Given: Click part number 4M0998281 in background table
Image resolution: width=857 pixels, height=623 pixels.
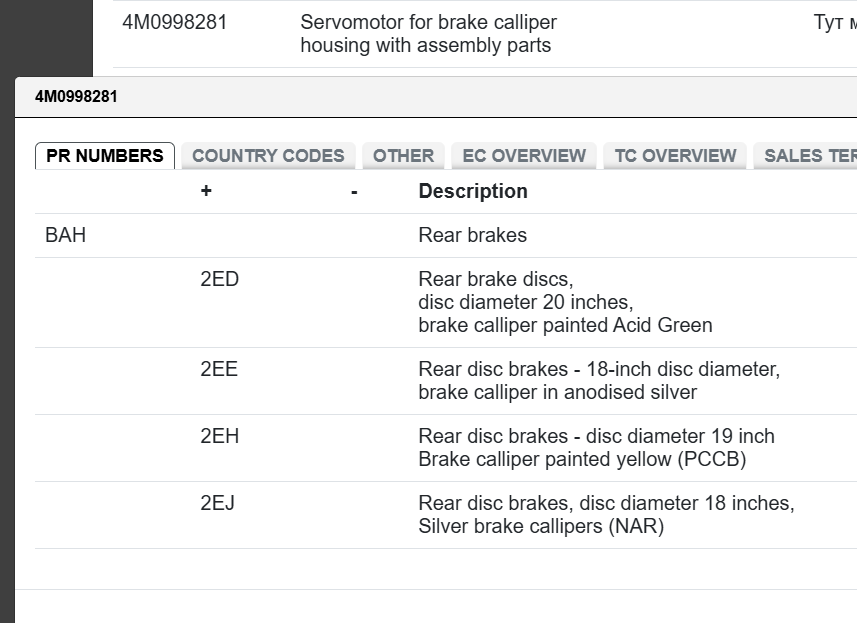Looking at the screenshot, I should [175, 22].
